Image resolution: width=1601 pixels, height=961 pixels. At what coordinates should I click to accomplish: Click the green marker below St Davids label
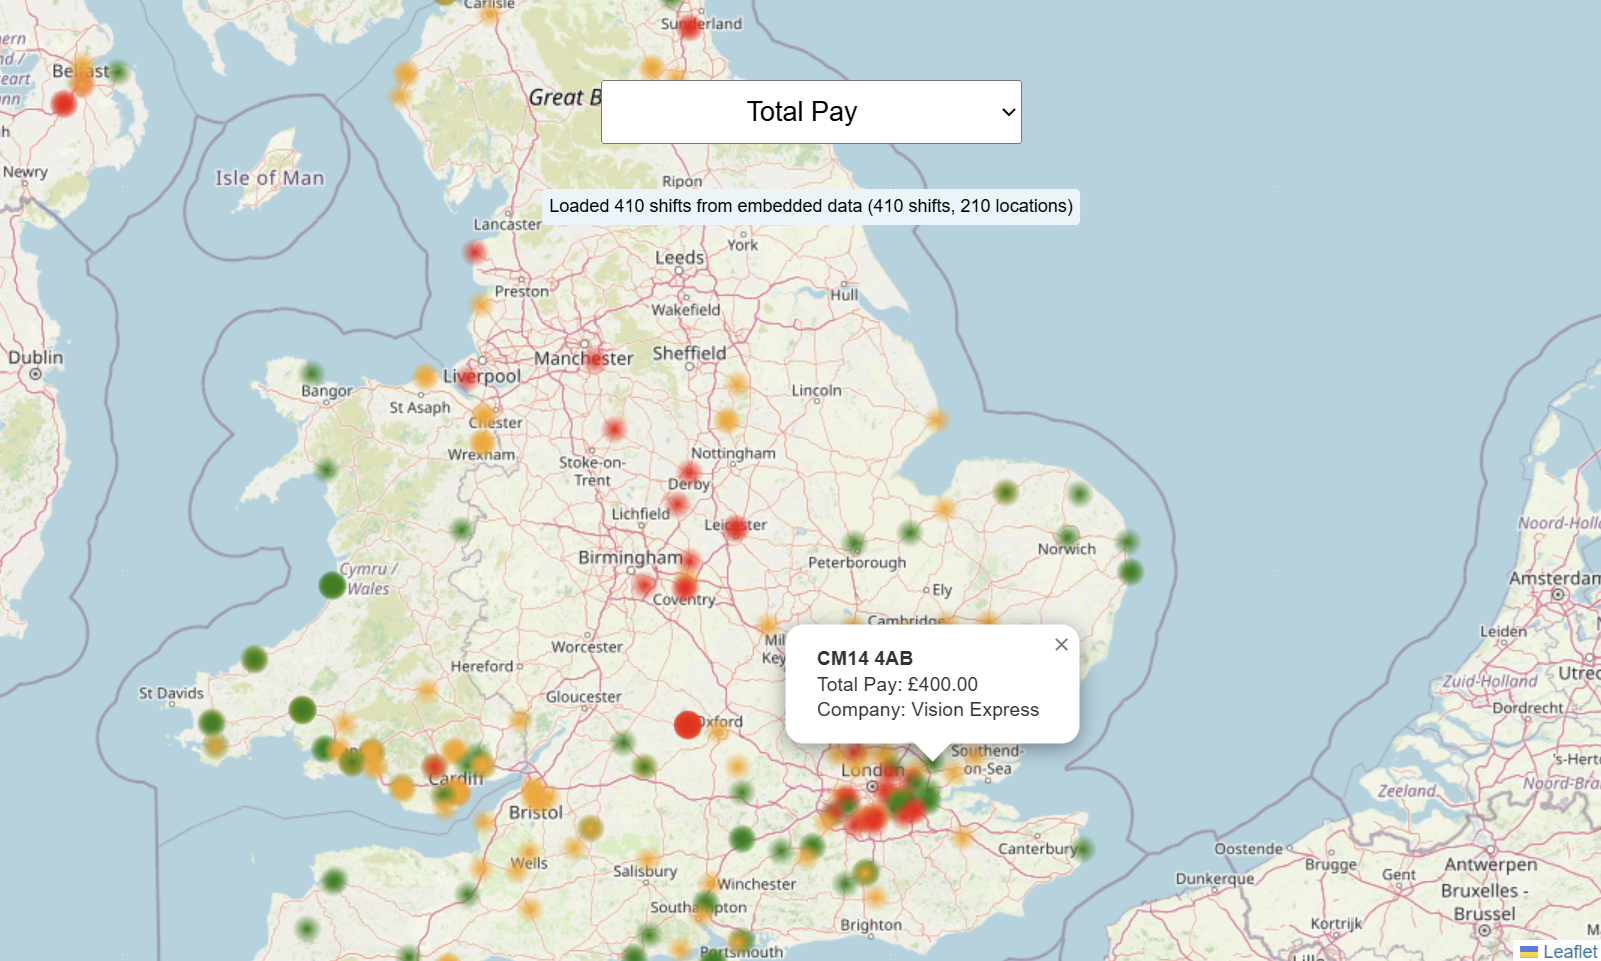pos(211,722)
